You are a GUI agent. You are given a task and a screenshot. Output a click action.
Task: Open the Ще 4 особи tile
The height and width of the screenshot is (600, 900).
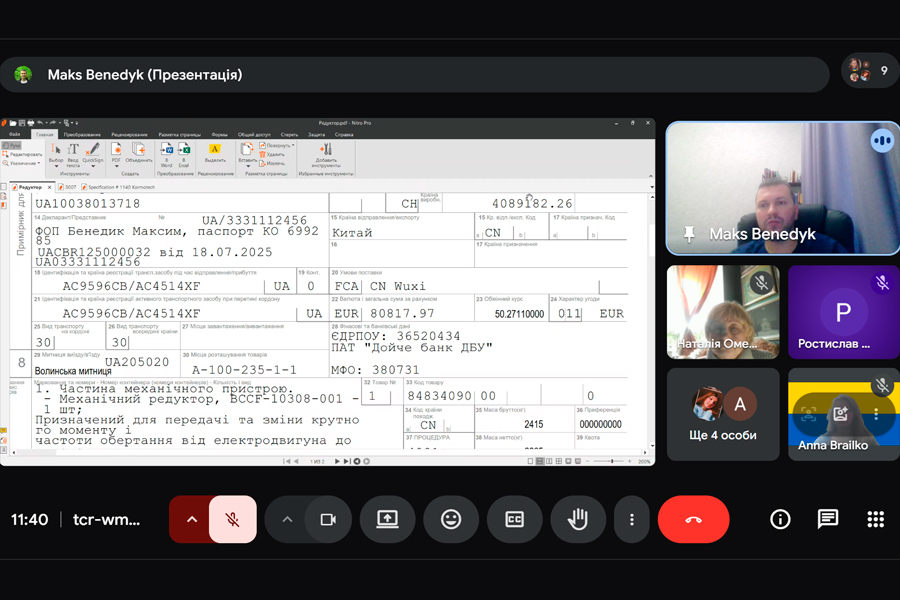pyautogui.click(x=723, y=415)
